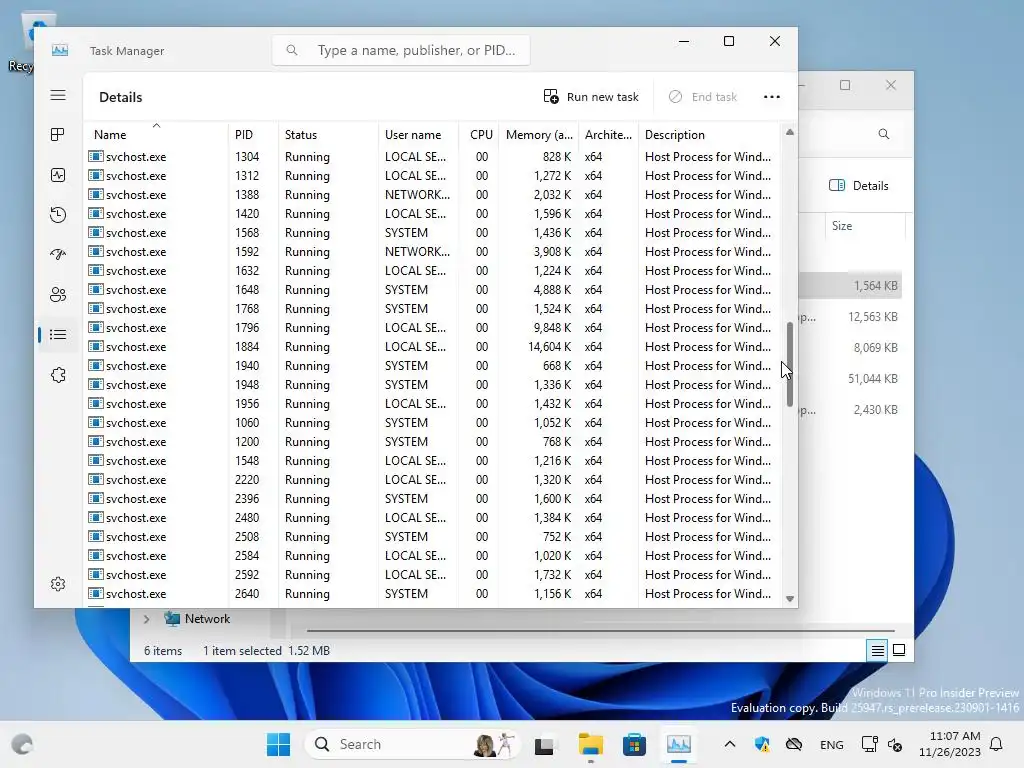Image resolution: width=1024 pixels, height=768 pixels.
Task: Click Task Manager taskbar icon
Action: point(679,744)
